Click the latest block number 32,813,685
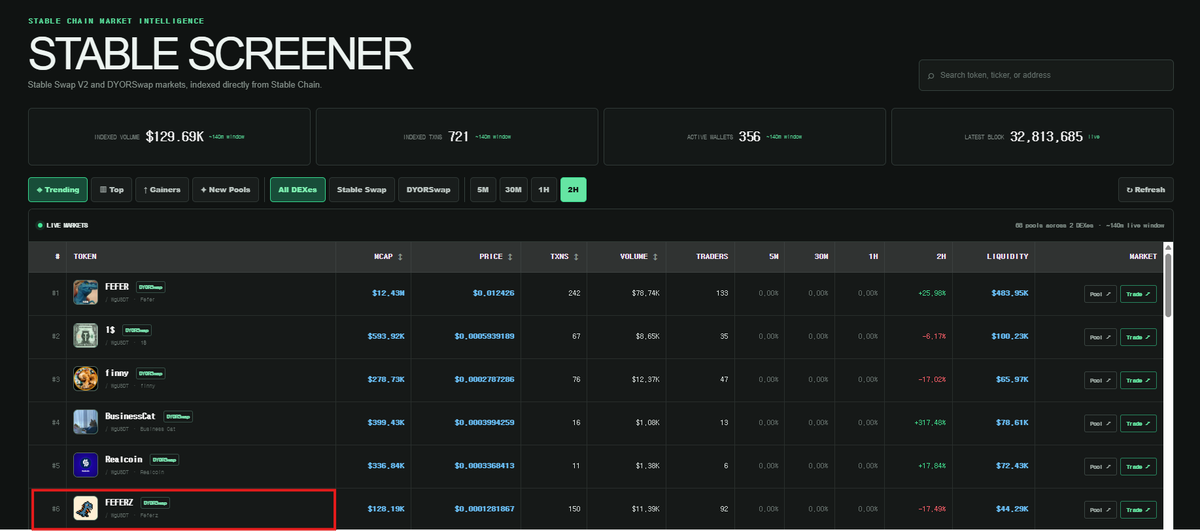This screenshot has height=531, width=1200. (1046, 137)
